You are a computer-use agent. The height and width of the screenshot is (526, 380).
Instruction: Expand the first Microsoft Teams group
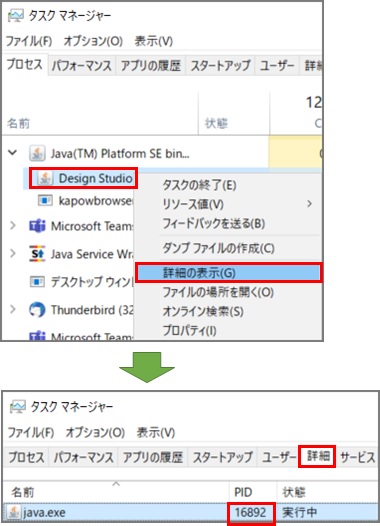point(13,225)
